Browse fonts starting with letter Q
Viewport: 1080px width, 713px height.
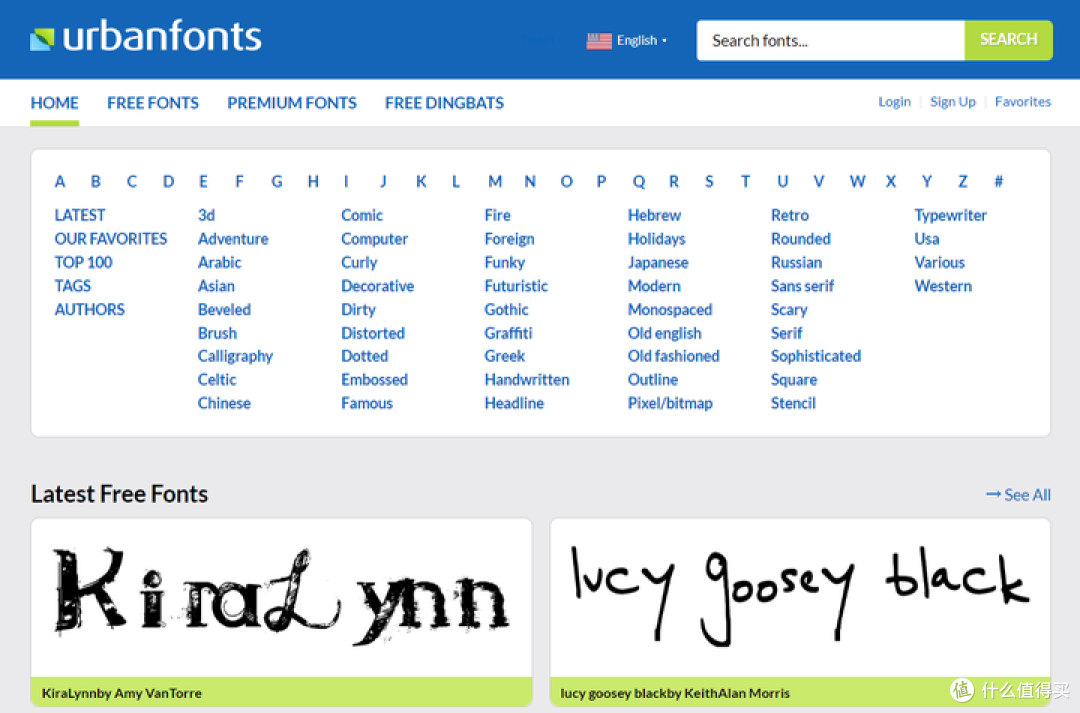[638, 182]
